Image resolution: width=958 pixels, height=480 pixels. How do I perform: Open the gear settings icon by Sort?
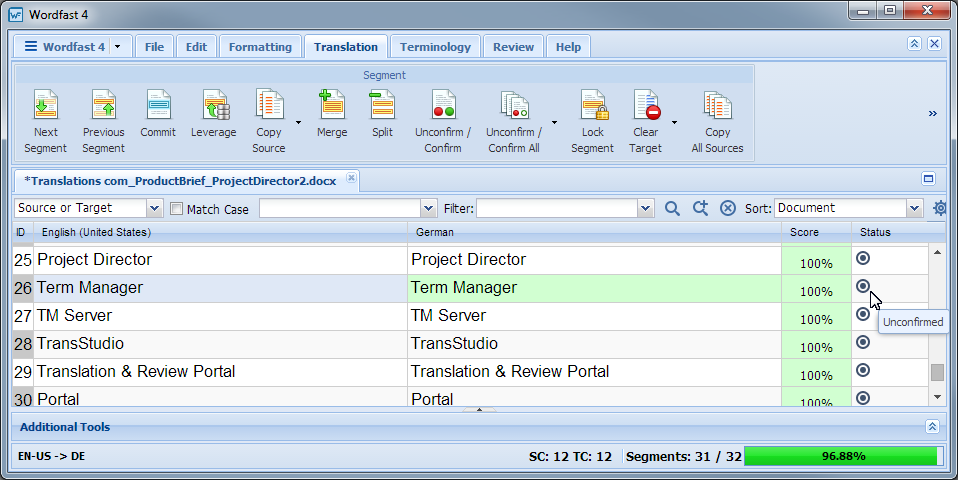(x=940, y=208)
